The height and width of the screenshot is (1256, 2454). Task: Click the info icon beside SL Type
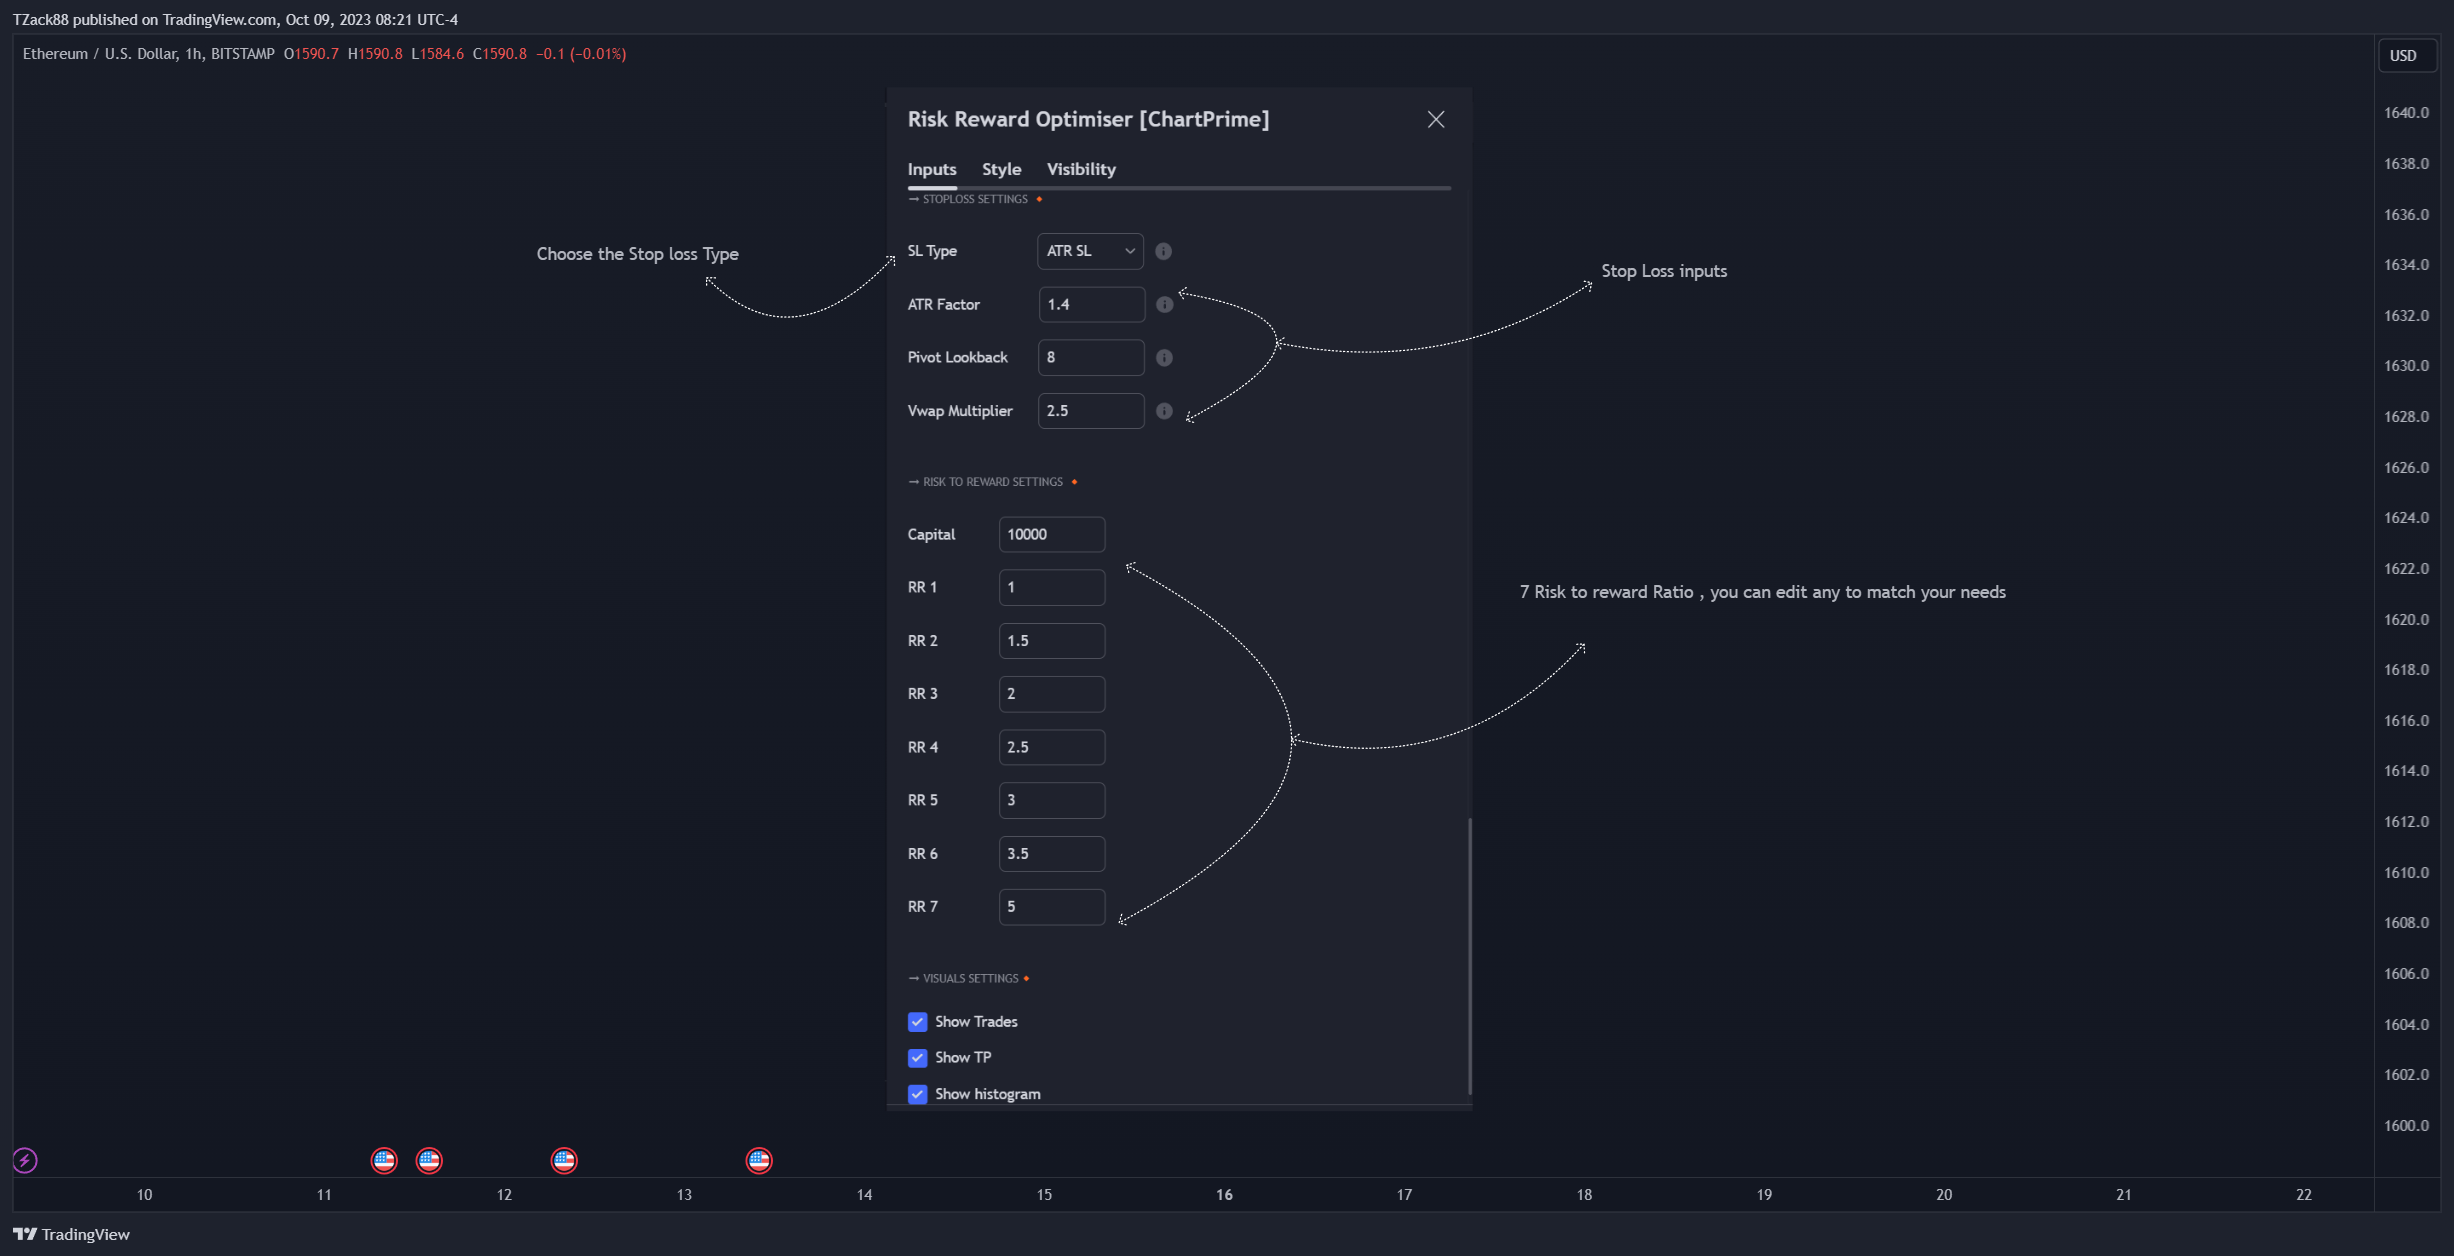[1163, 251]
